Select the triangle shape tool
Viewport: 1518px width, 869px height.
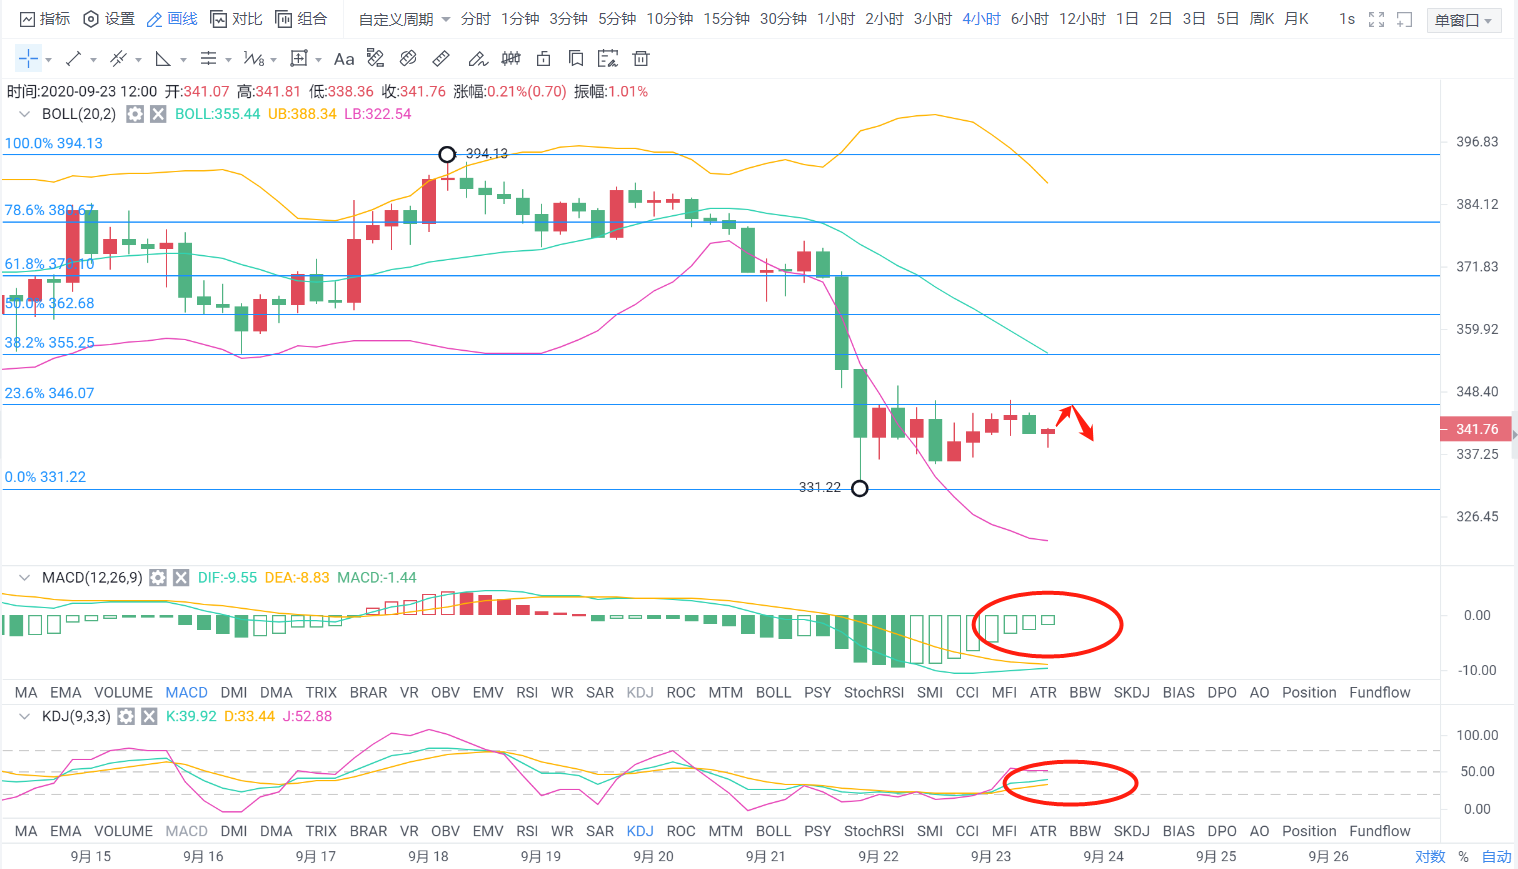coord(163,59)
